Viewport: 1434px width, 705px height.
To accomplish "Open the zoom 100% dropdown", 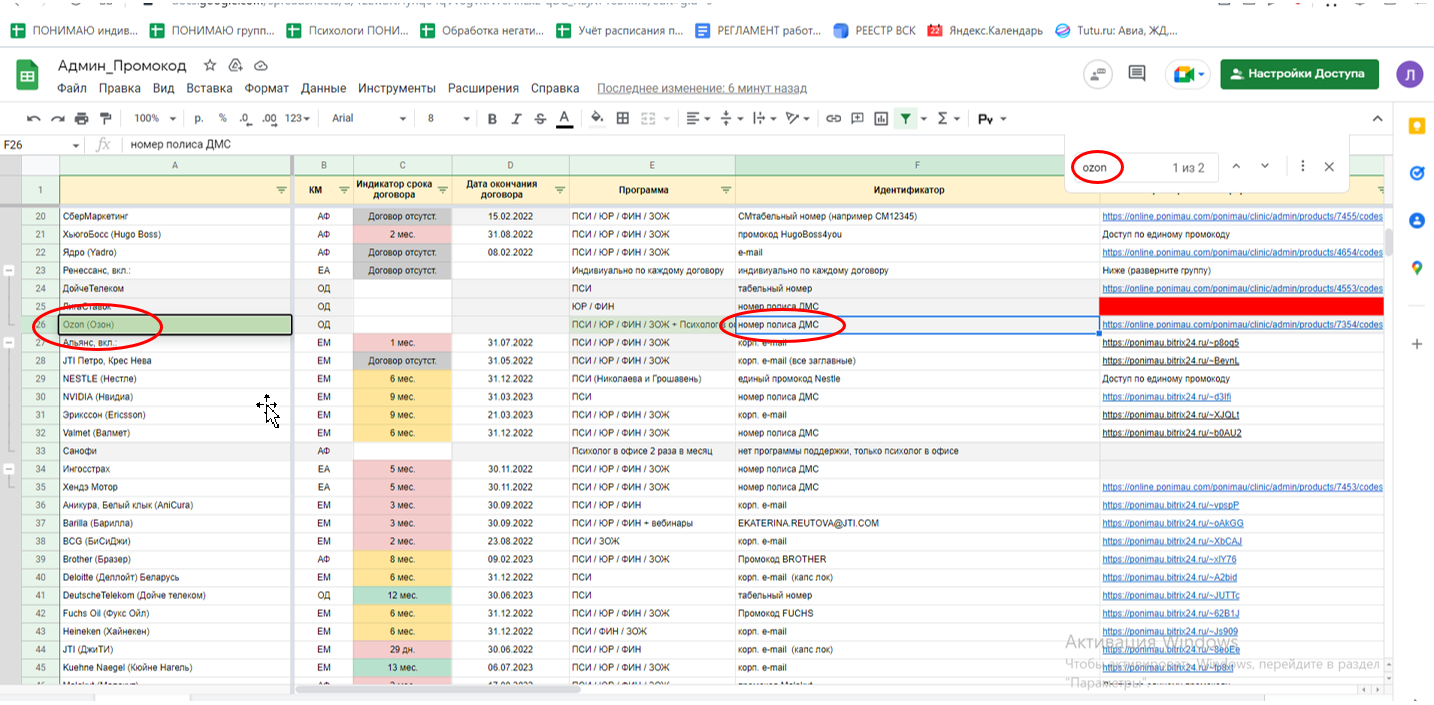I will [x=153, y=118].
